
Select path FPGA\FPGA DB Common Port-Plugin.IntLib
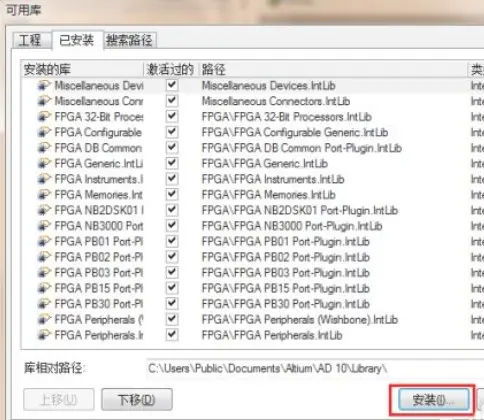point(302,148)
